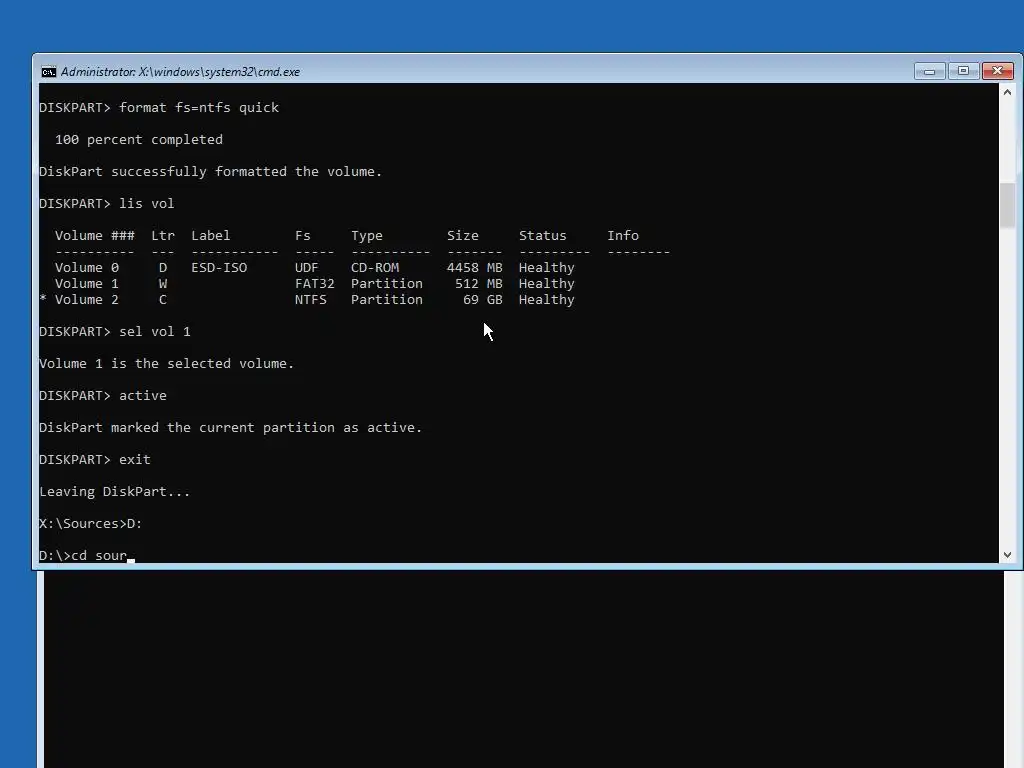Click 'Volume 2' in the volume list

(87, 300)
